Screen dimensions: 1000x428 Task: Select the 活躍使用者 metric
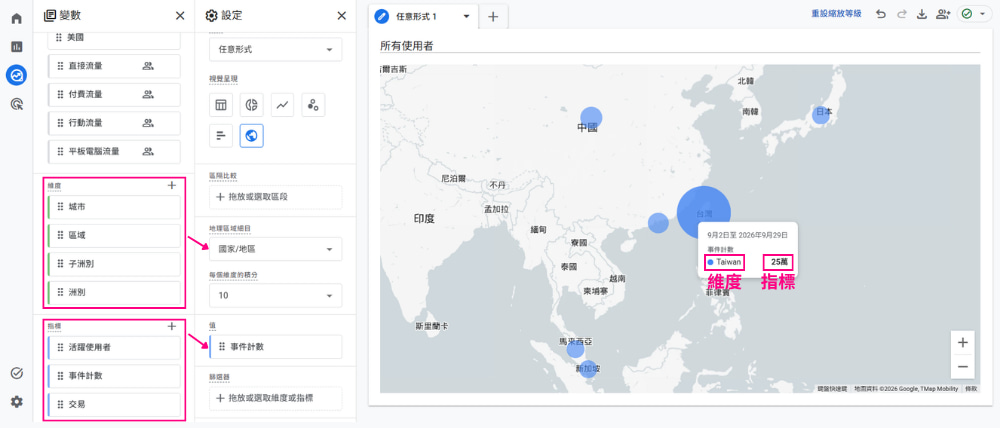click(x=114, y=347)
